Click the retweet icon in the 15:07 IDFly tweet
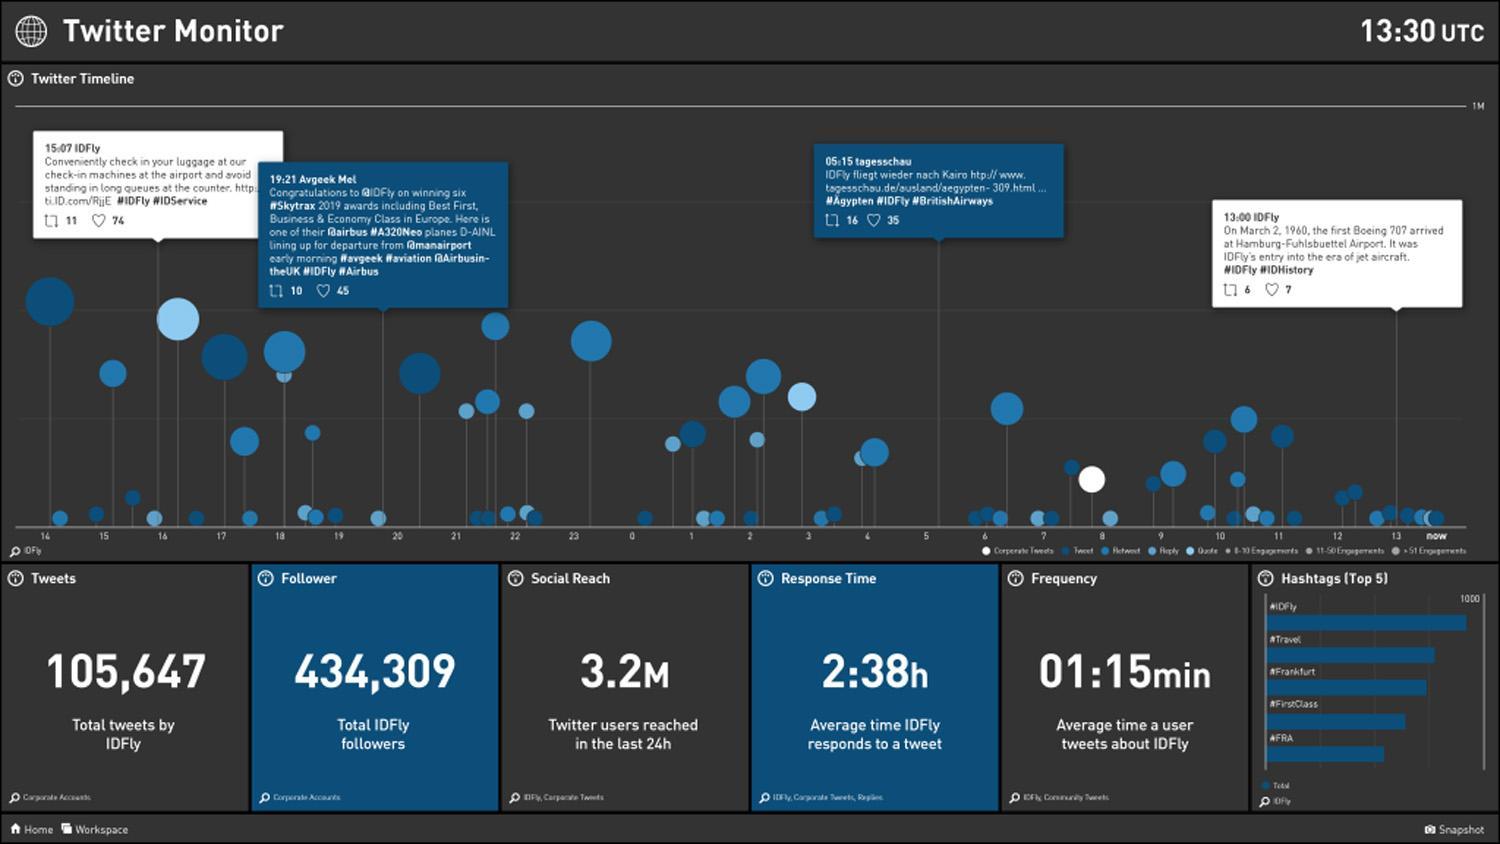The image size is (1500, 844). [51, 220]
